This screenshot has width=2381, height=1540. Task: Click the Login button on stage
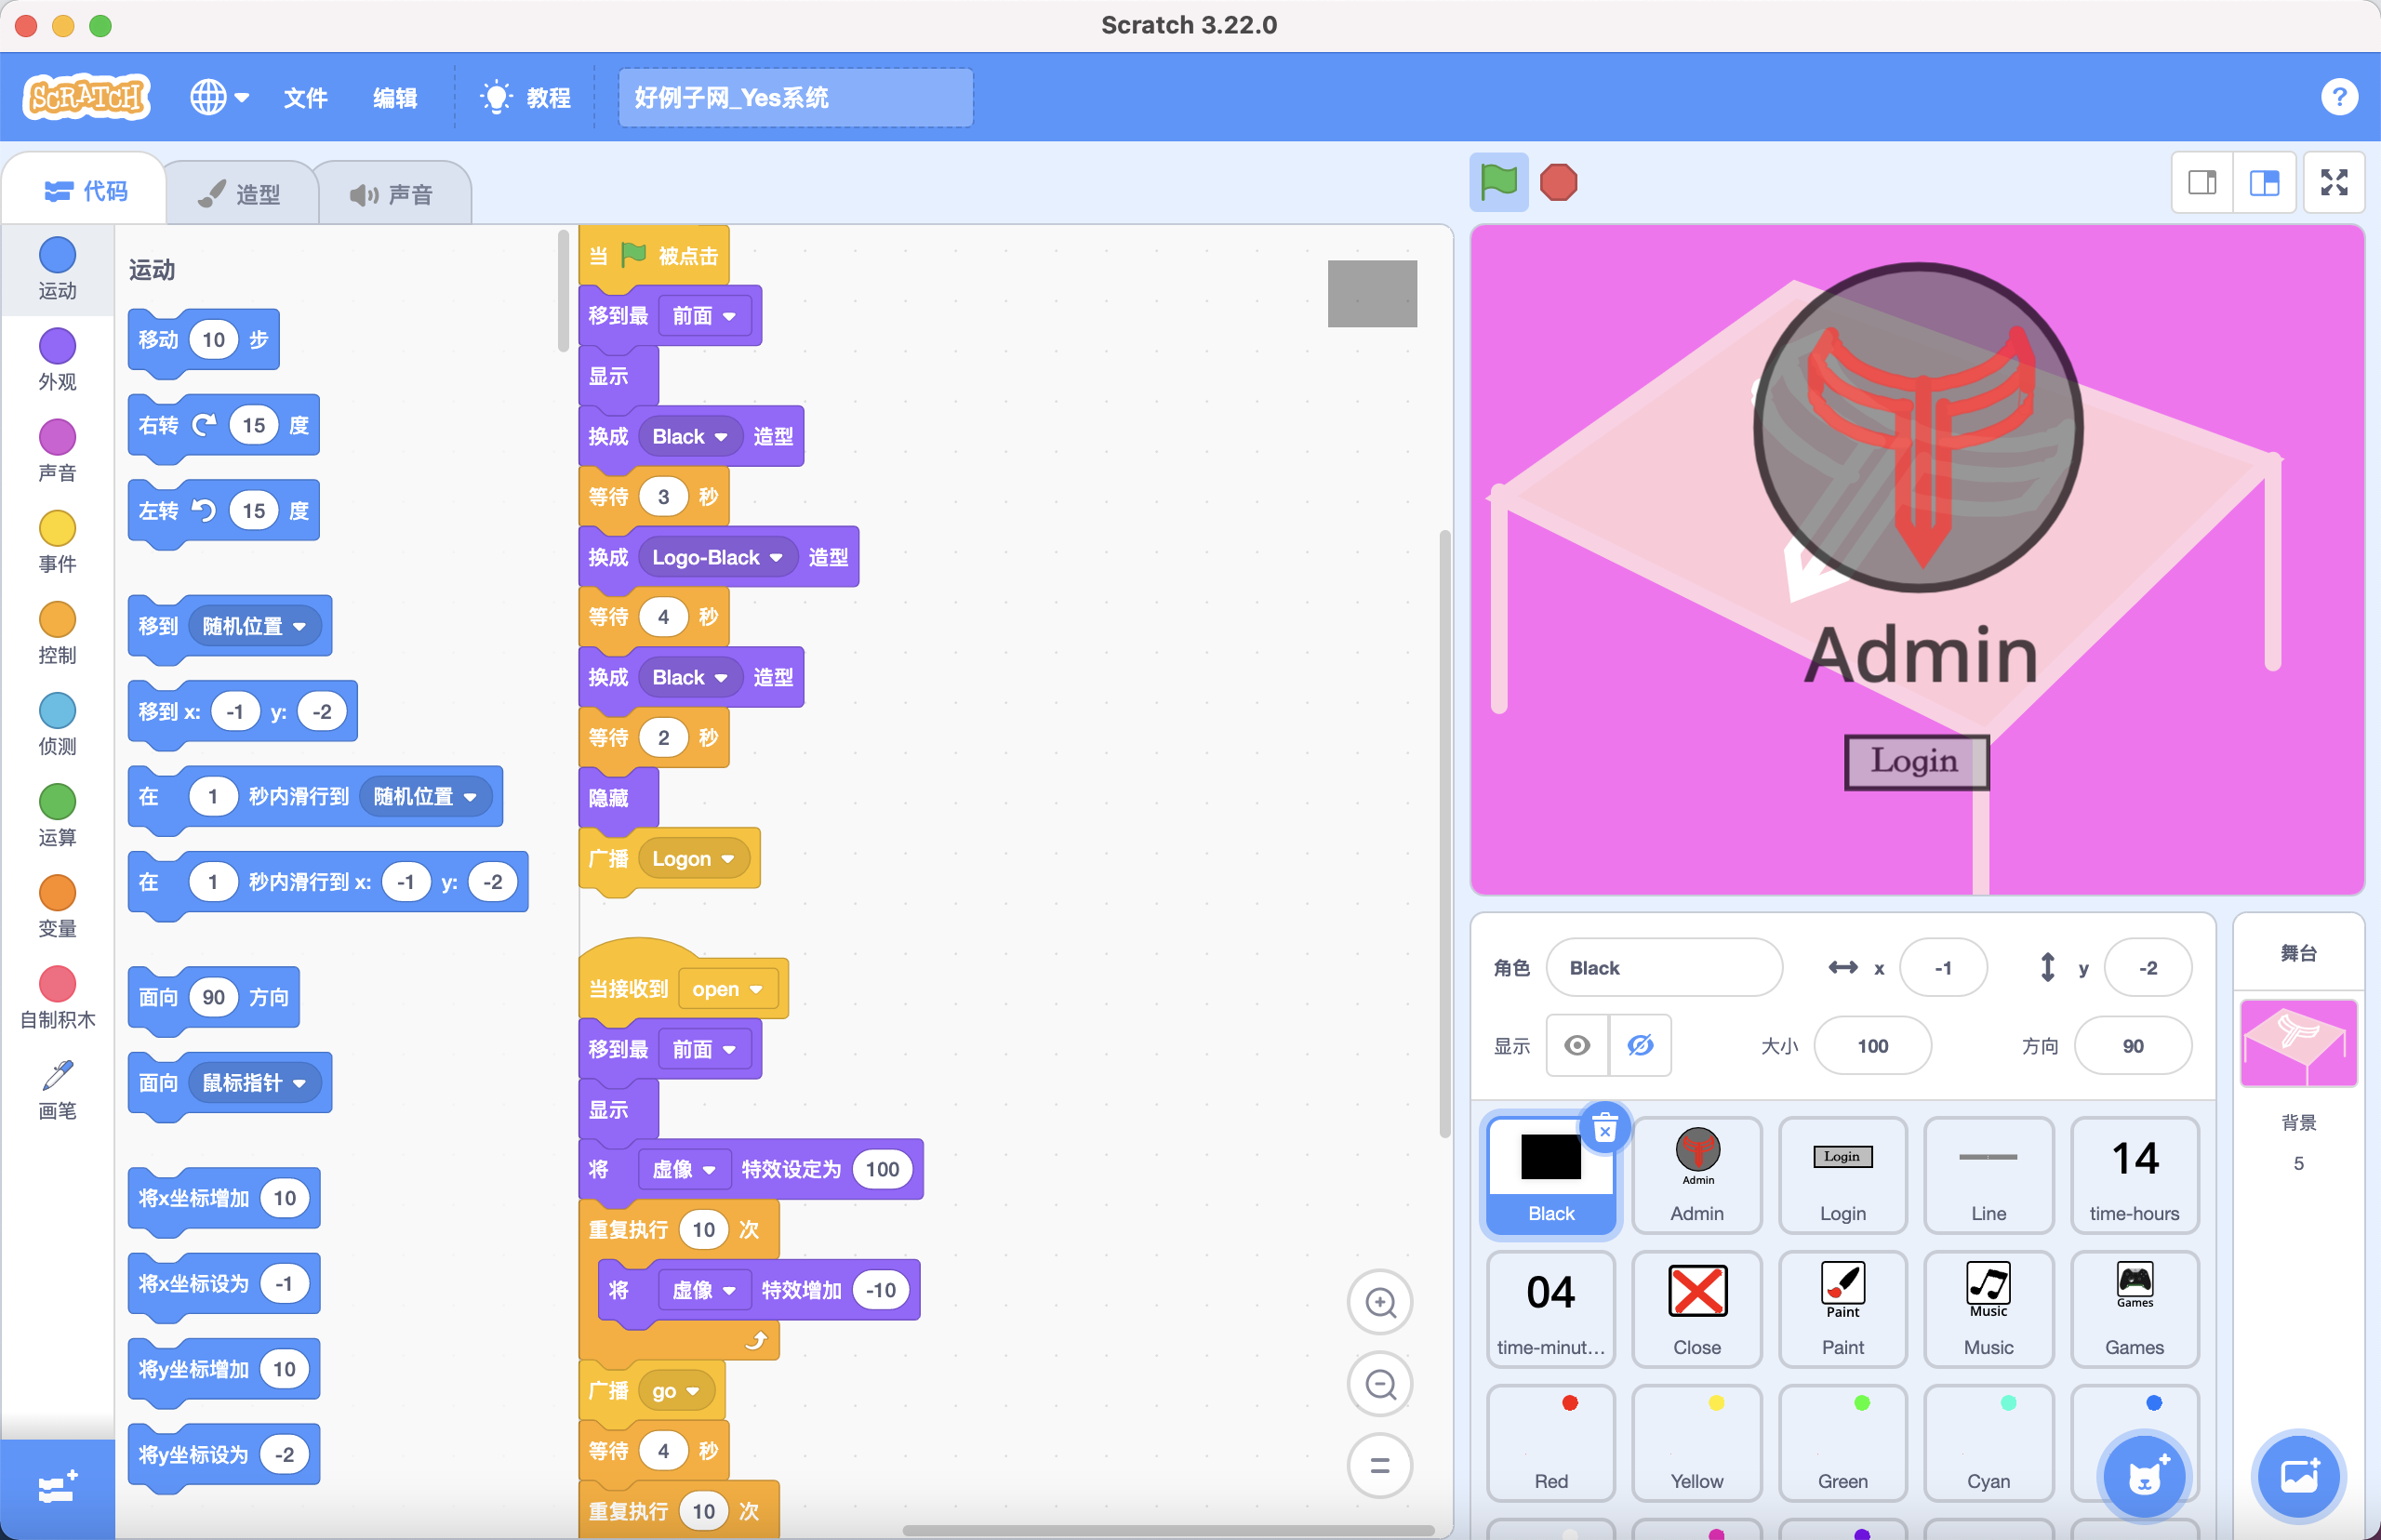(1915, 761)
